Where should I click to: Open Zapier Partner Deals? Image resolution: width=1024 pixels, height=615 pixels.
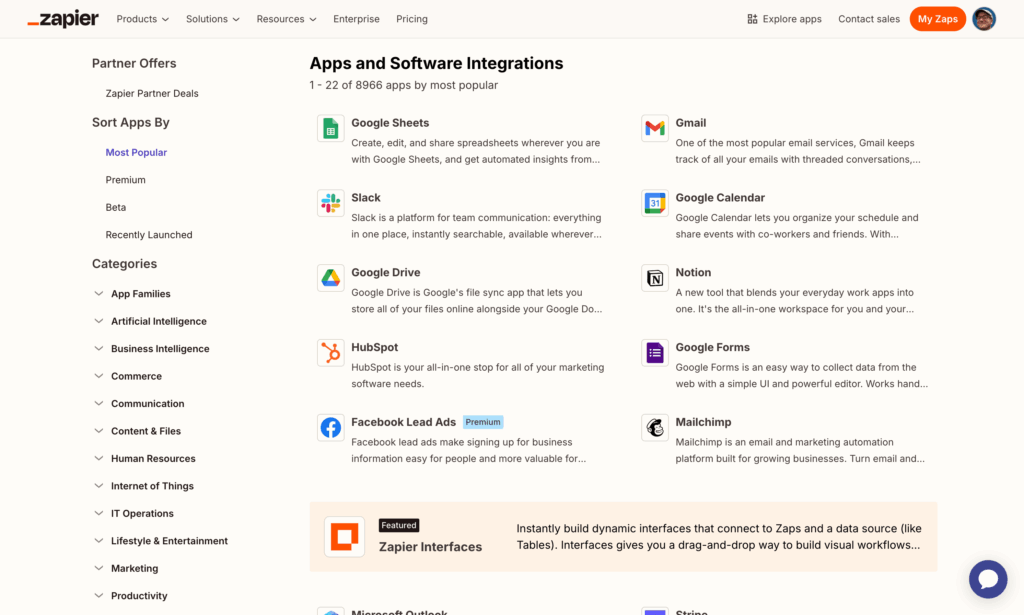pos(152,93)
